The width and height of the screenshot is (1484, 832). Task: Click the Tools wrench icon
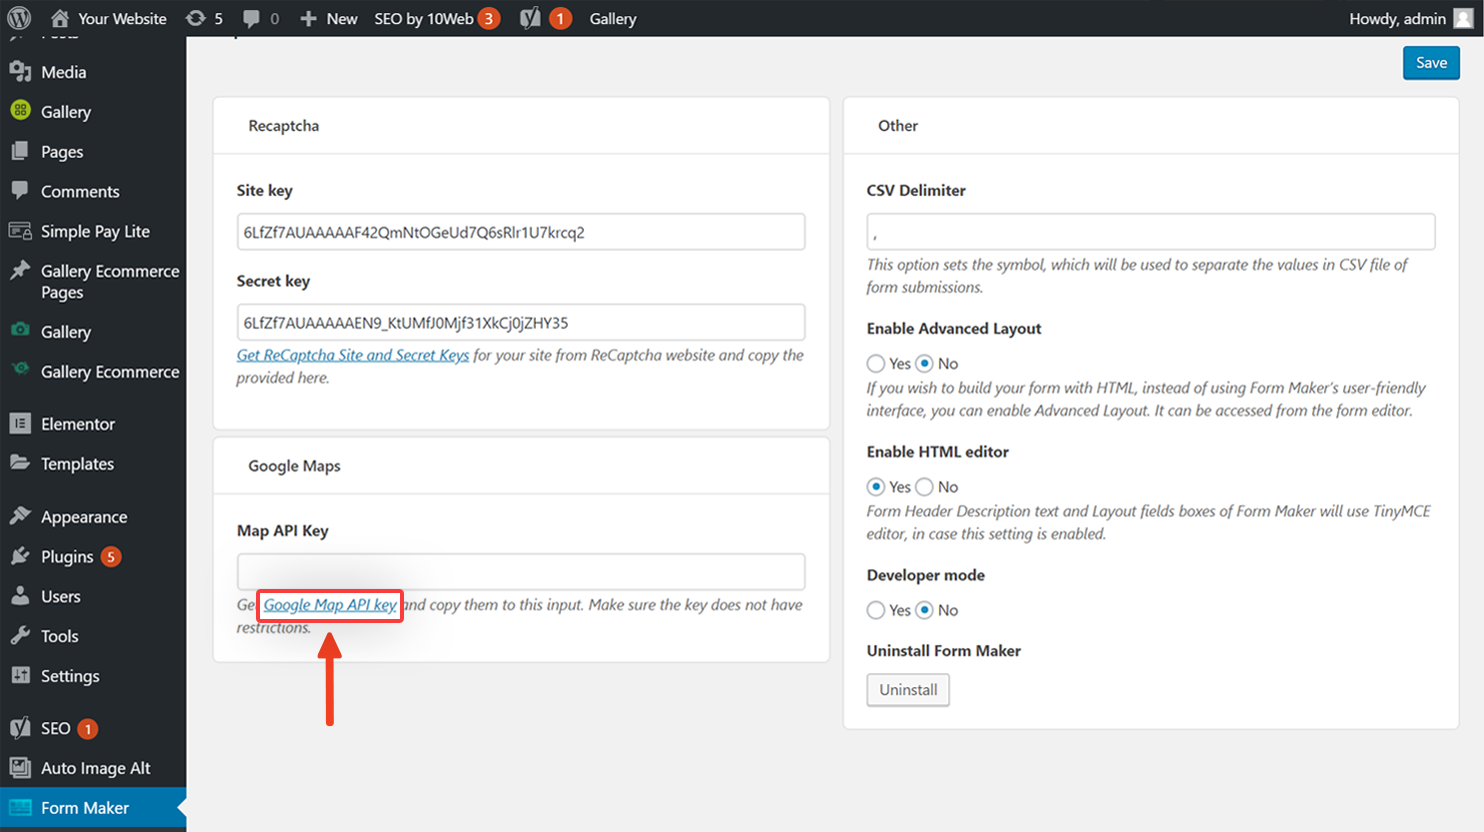click(20, 635)
